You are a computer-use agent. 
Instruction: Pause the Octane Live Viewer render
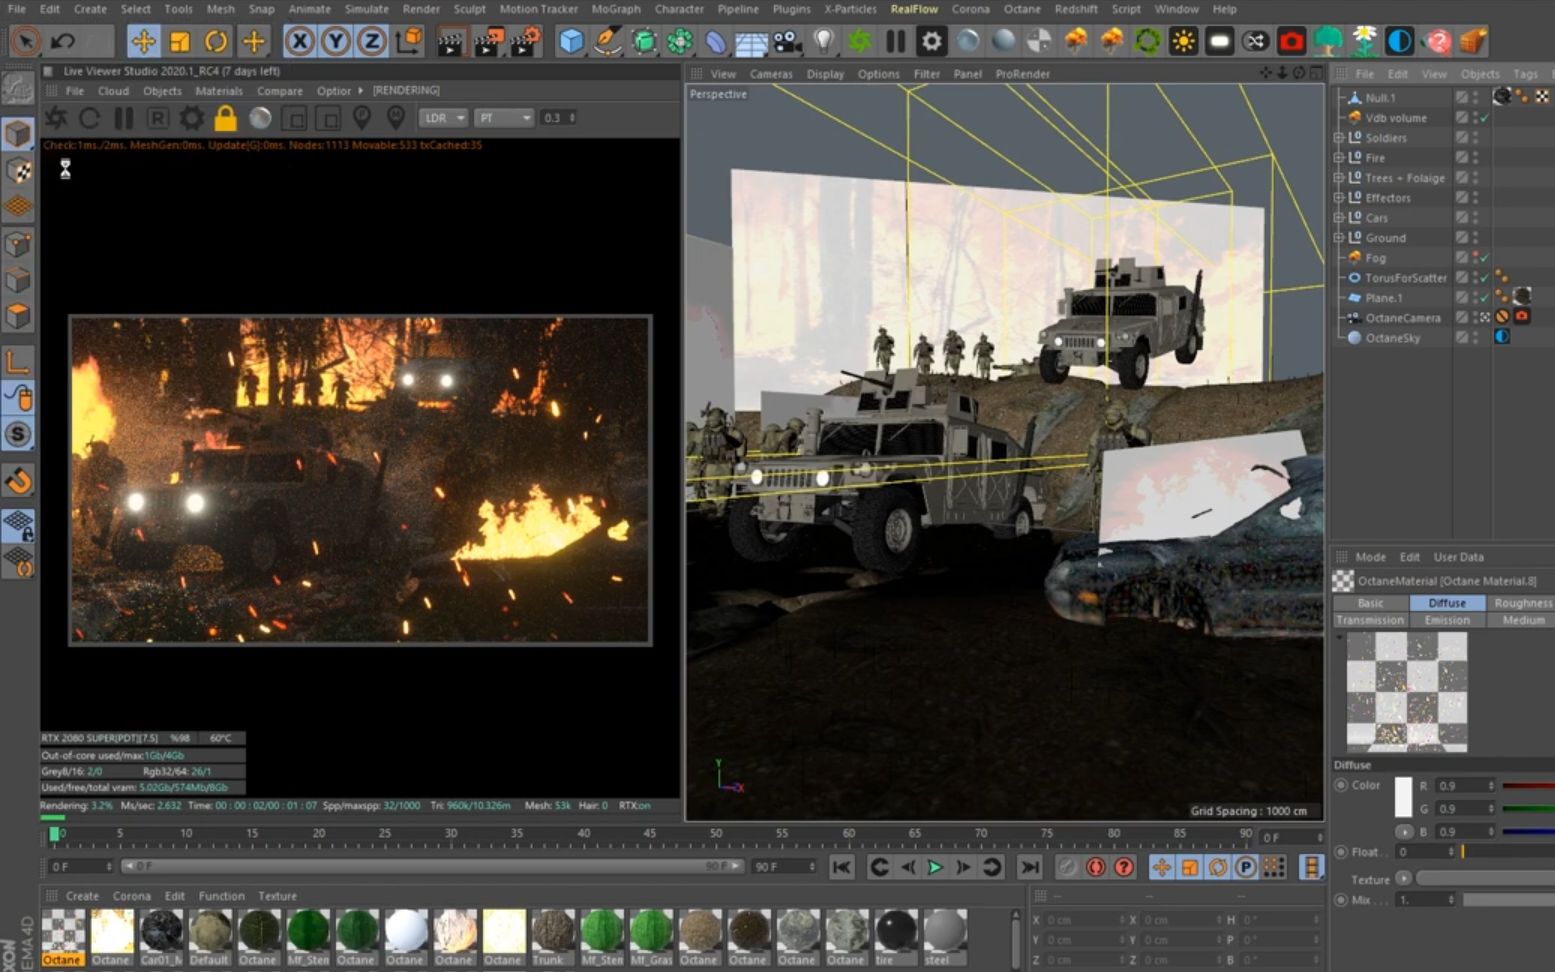point(124,117)
